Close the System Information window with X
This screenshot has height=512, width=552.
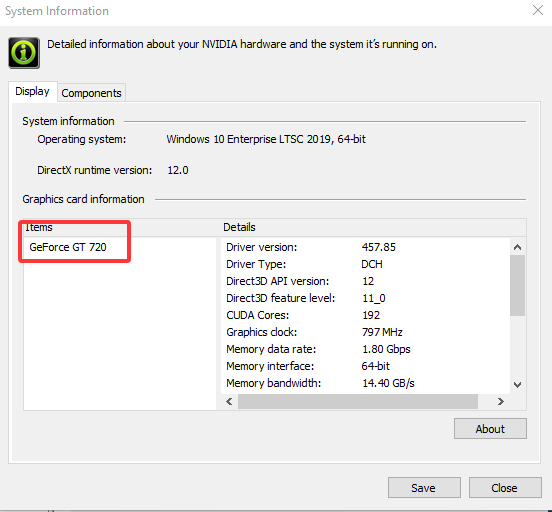(538, 10)
